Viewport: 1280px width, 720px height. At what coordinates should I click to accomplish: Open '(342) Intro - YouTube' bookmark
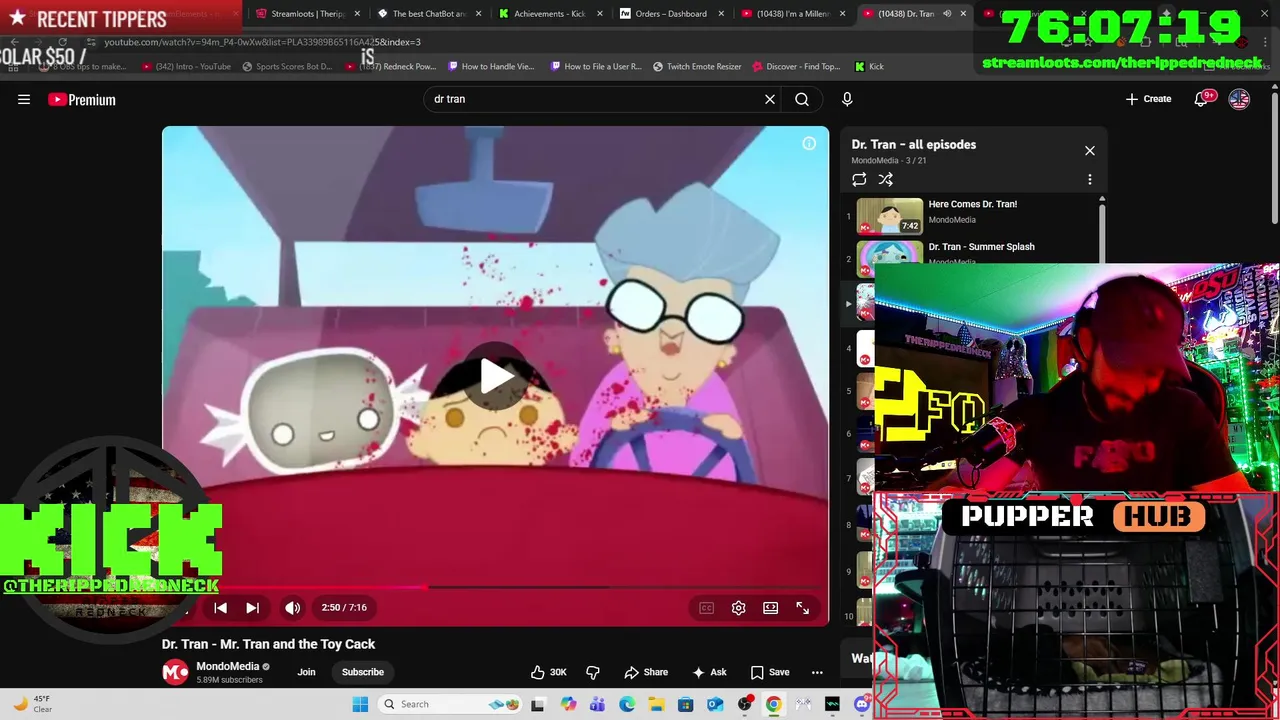click(186, 66)
